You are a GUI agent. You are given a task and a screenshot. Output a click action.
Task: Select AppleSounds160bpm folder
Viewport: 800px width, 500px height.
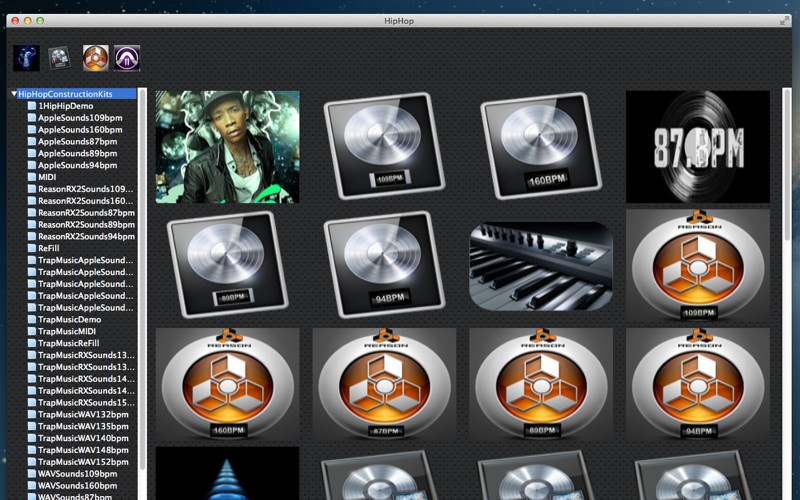coord(80,130)
